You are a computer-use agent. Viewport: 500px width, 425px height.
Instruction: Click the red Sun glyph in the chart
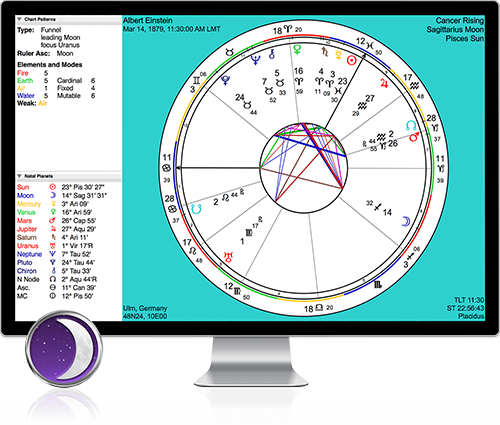pos(351,61)
